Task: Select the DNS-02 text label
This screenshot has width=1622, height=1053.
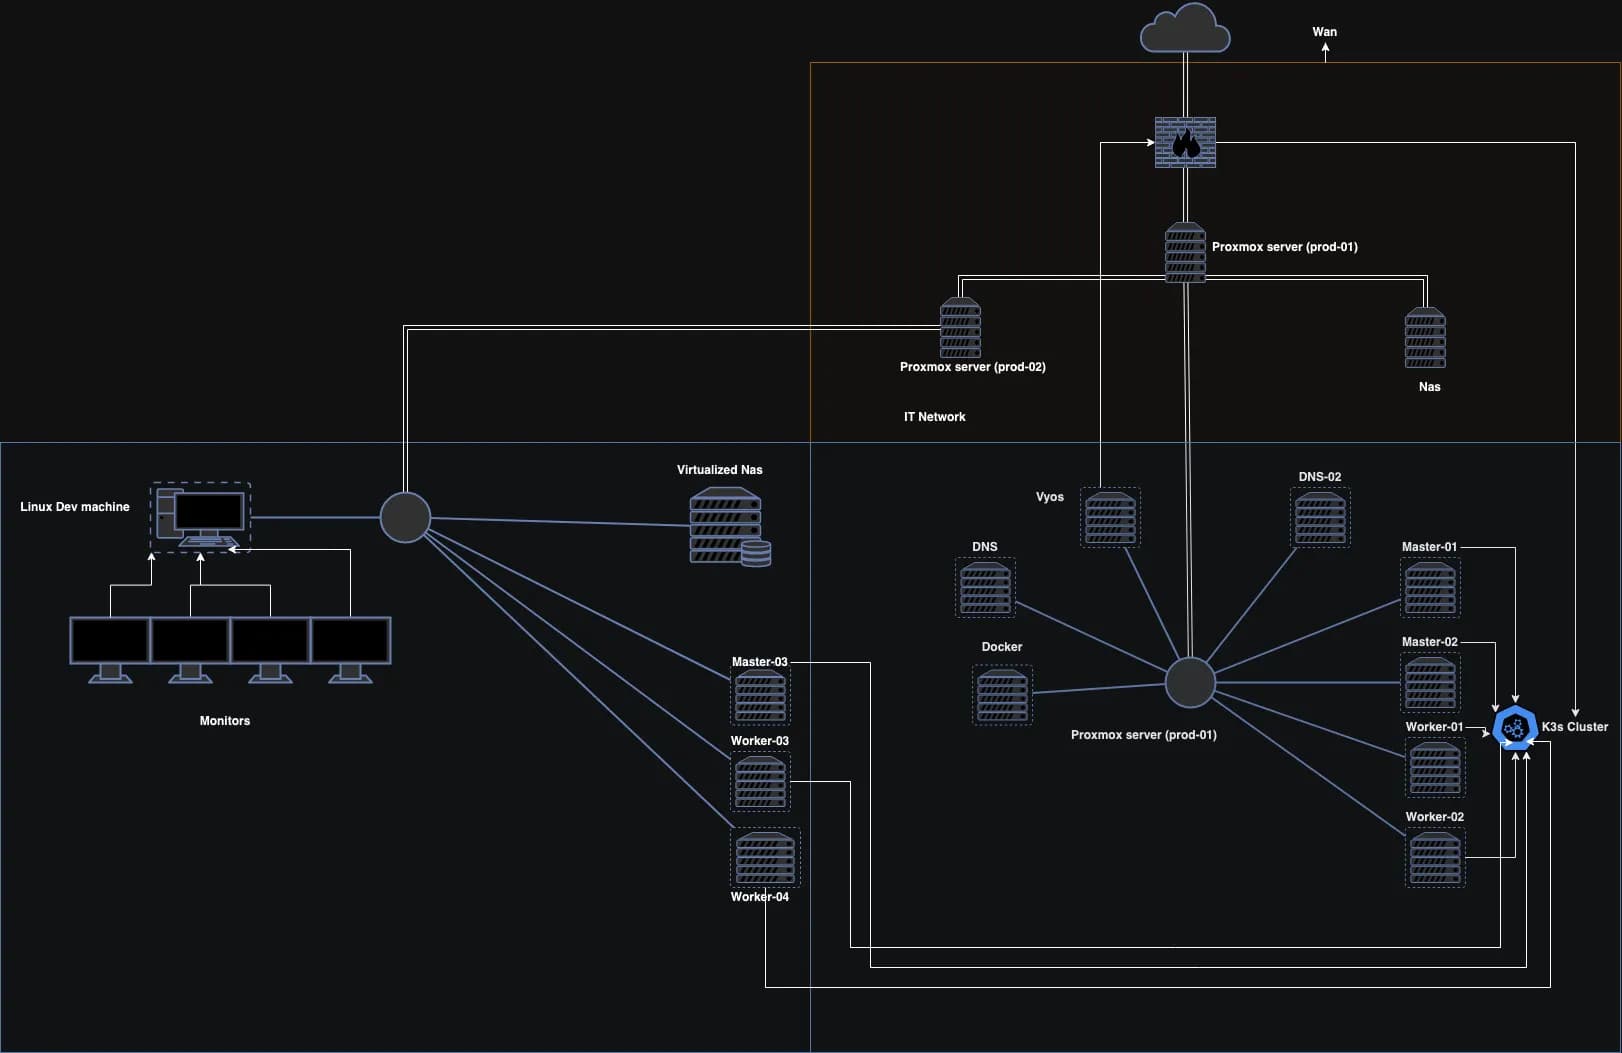Action: click(x=1319, y=477)
